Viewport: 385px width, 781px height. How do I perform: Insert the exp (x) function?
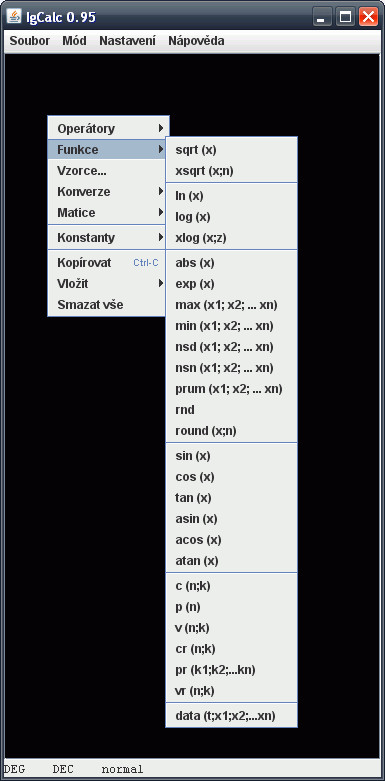tap(232, 283)
